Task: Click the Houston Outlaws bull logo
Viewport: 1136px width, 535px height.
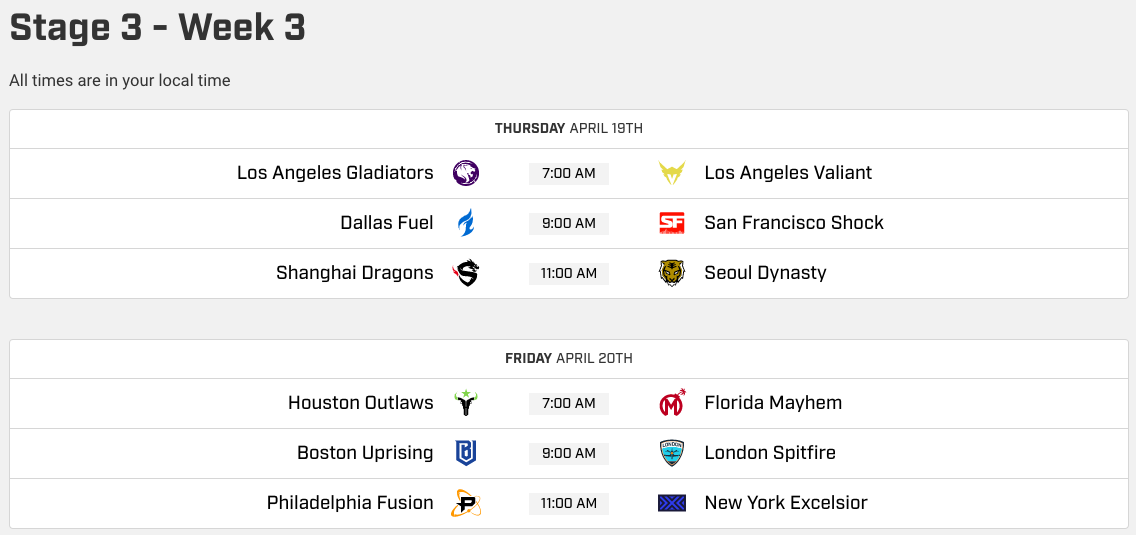Action: (x=466, y=403)
